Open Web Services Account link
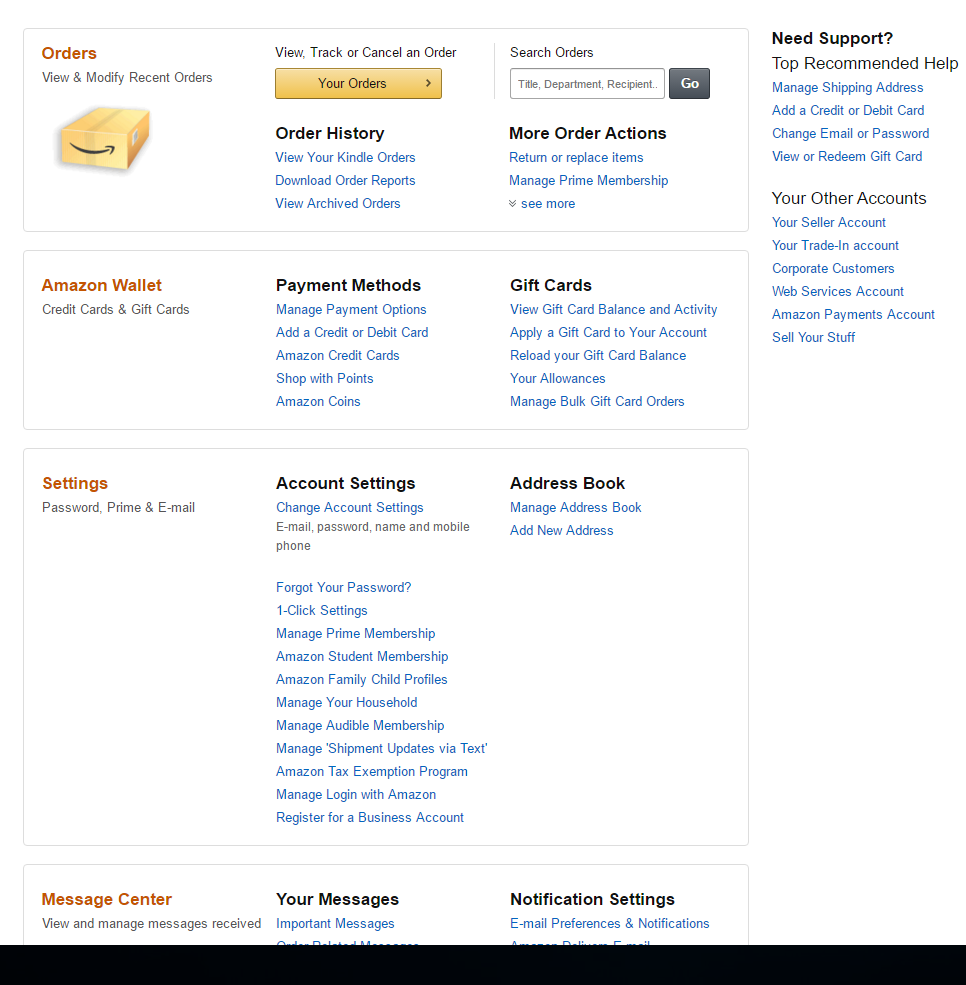Viewport: 966px width, 985px height. pos(837,292)
